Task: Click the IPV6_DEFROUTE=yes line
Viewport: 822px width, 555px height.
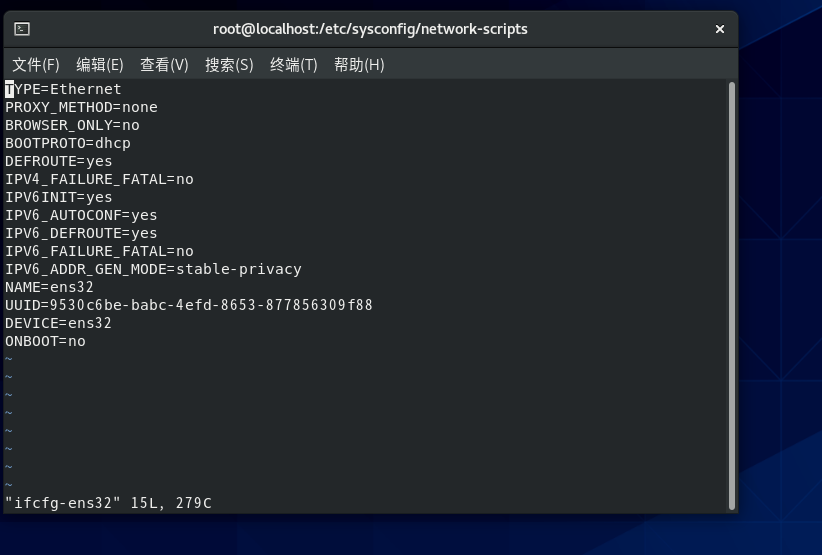Action: pyautogui.click(x=81, y=233)
